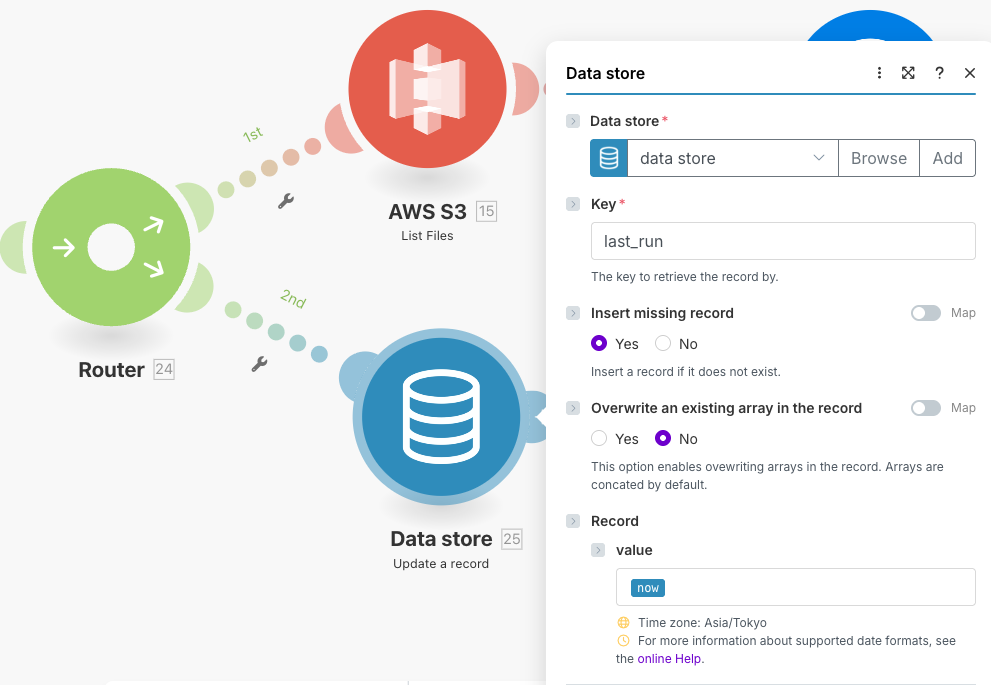Viewport: 991px width, 685px height.
Task: Expand the Data store panel to fullscreen
Action: (908, 73)
